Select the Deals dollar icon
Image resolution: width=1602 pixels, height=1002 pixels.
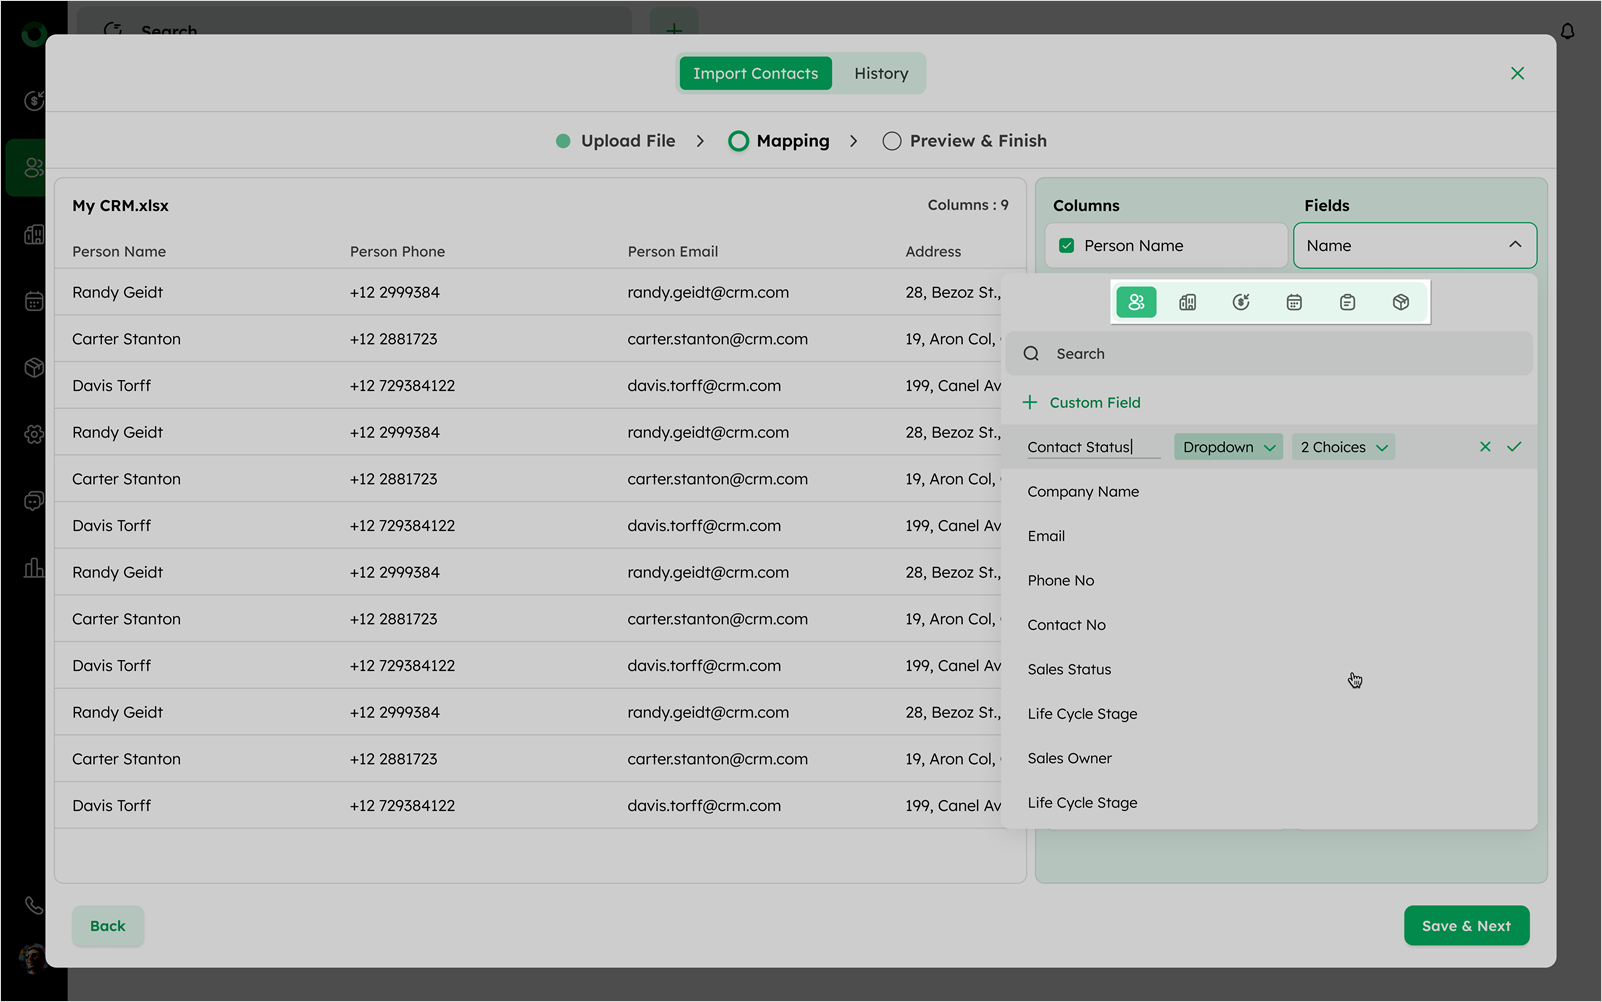click(x=1241, y=302)
